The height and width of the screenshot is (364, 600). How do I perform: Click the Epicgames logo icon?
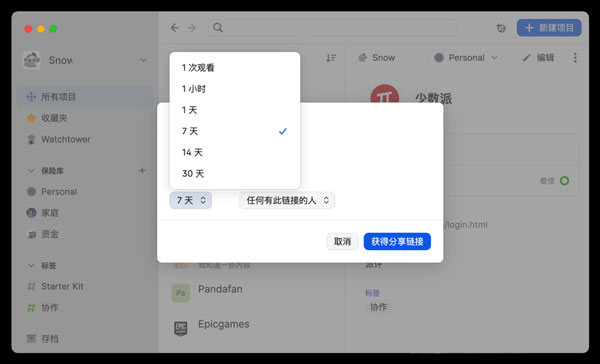pos(181,328)
